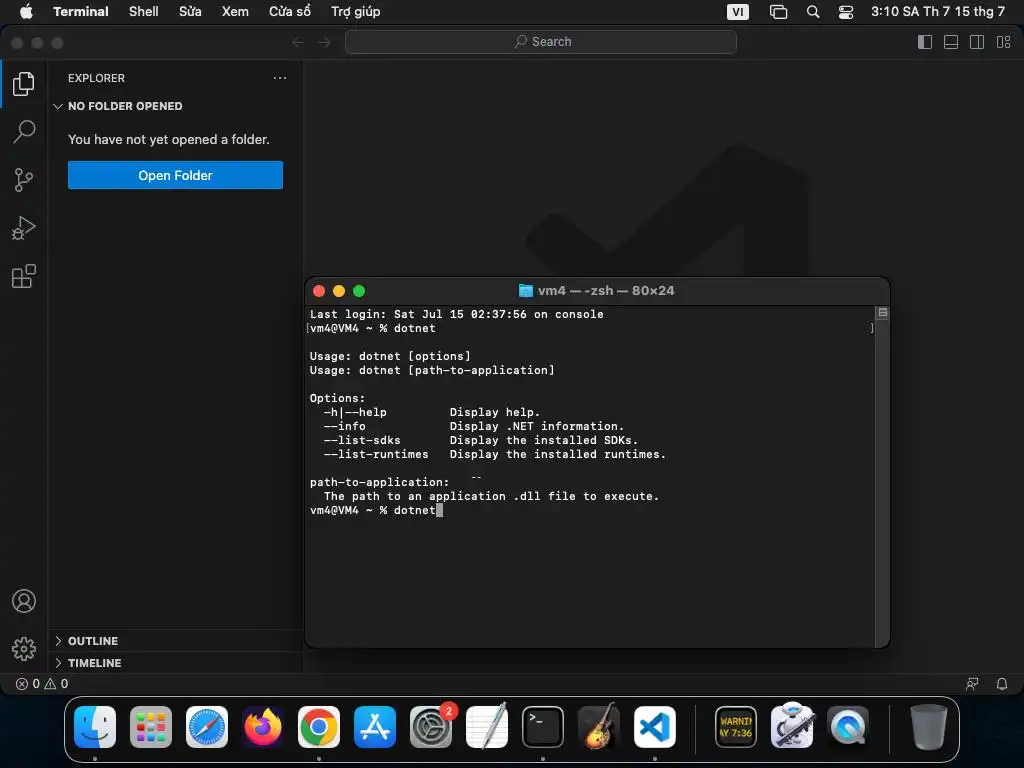Open Firefox from the Dock

point(263,727)
